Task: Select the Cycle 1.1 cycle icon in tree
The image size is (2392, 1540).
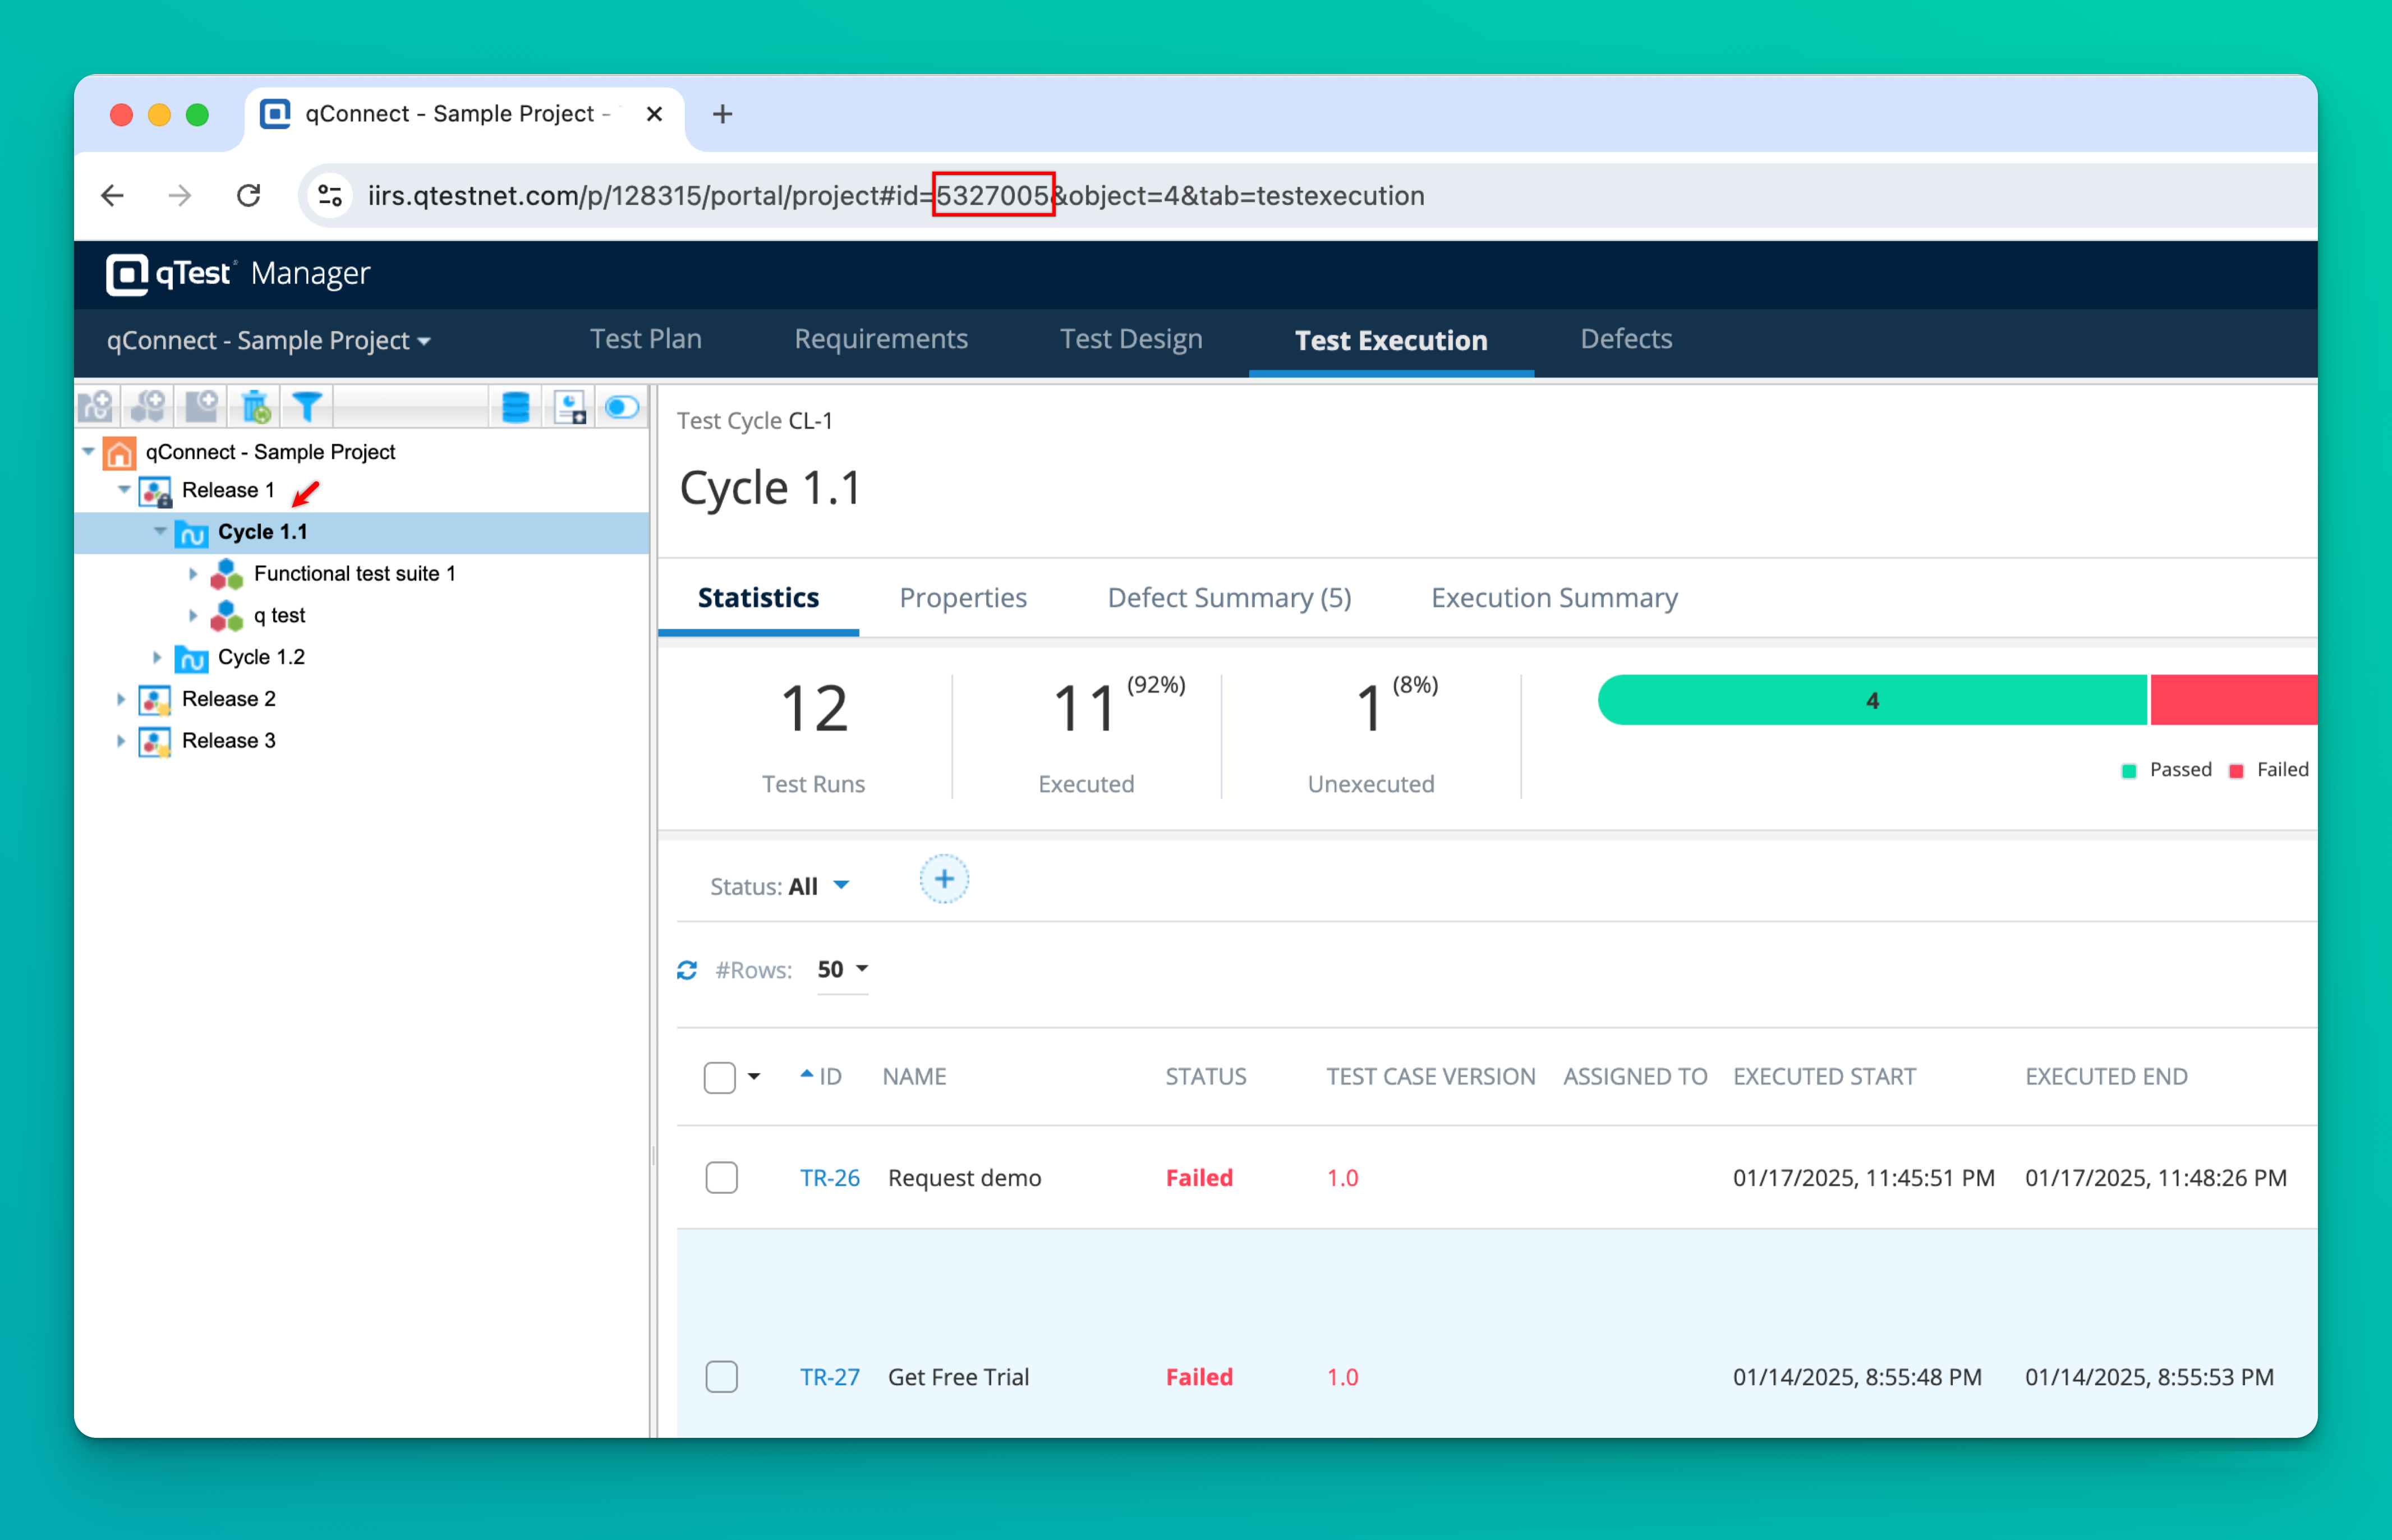Action: pyautogui.click(x=193, y=532)
